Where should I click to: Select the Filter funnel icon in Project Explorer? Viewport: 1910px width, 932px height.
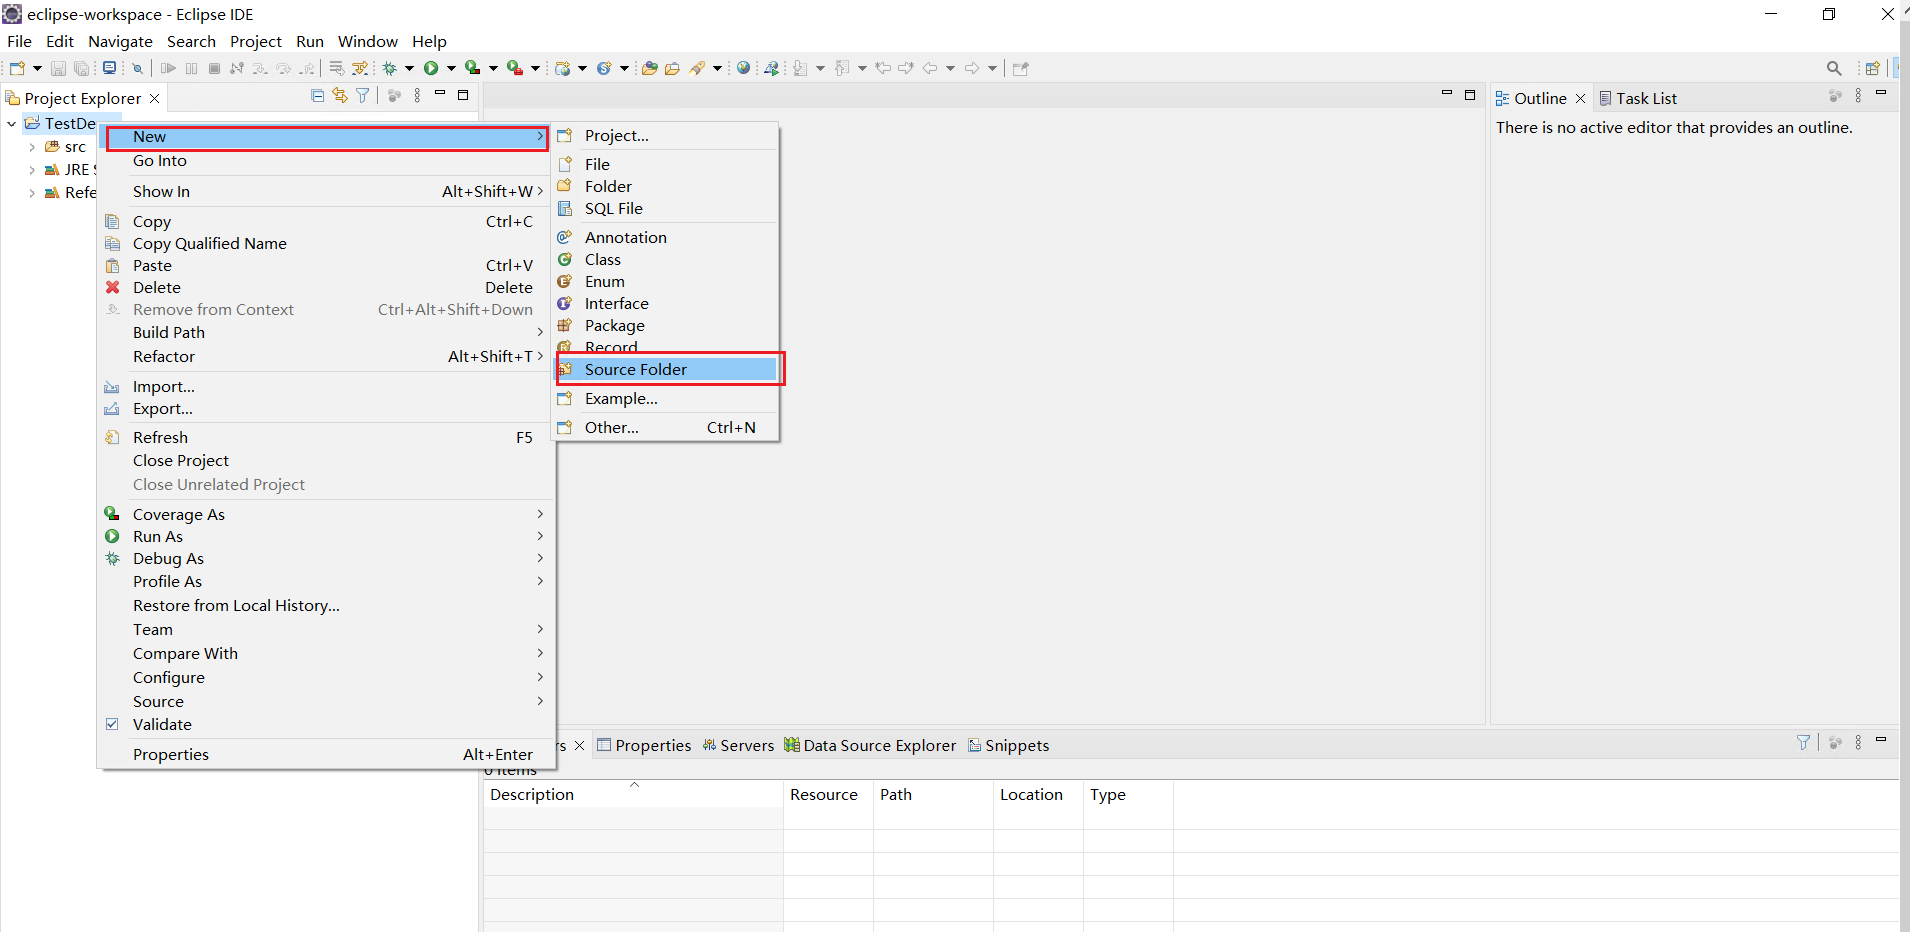point(362,95)
